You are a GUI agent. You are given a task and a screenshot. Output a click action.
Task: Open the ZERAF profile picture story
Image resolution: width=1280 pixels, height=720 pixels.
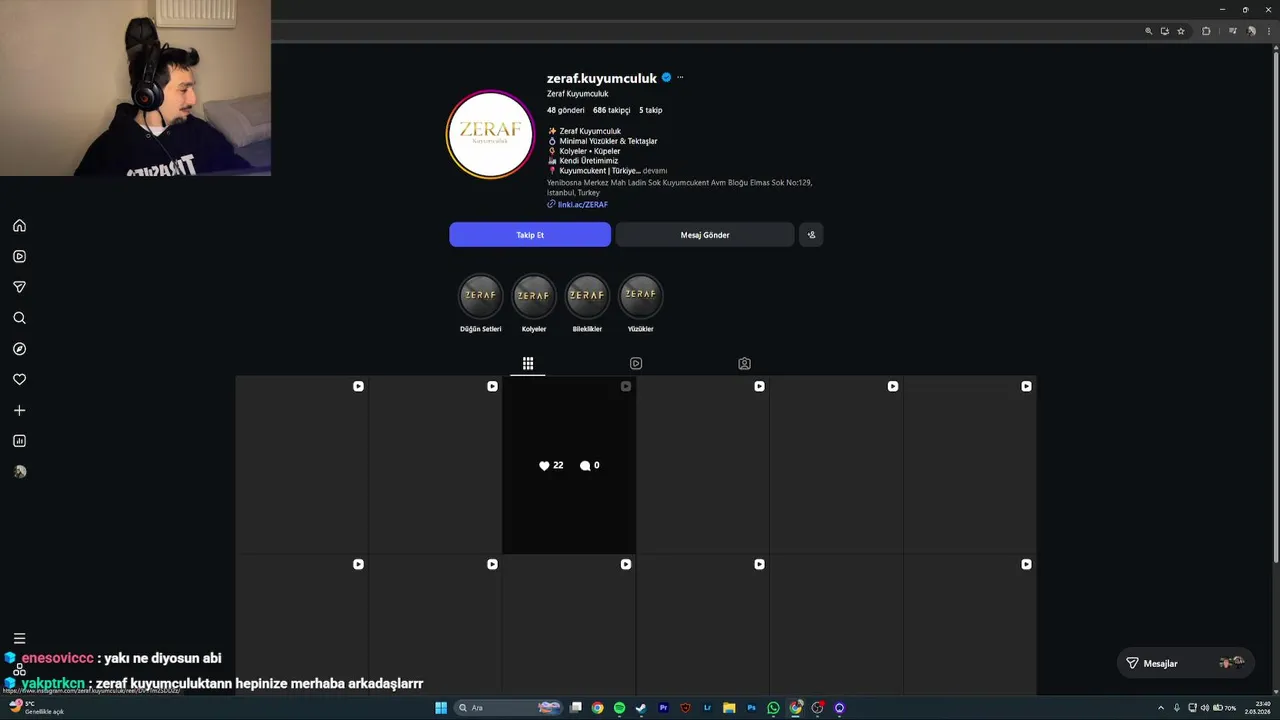(490, 134)
